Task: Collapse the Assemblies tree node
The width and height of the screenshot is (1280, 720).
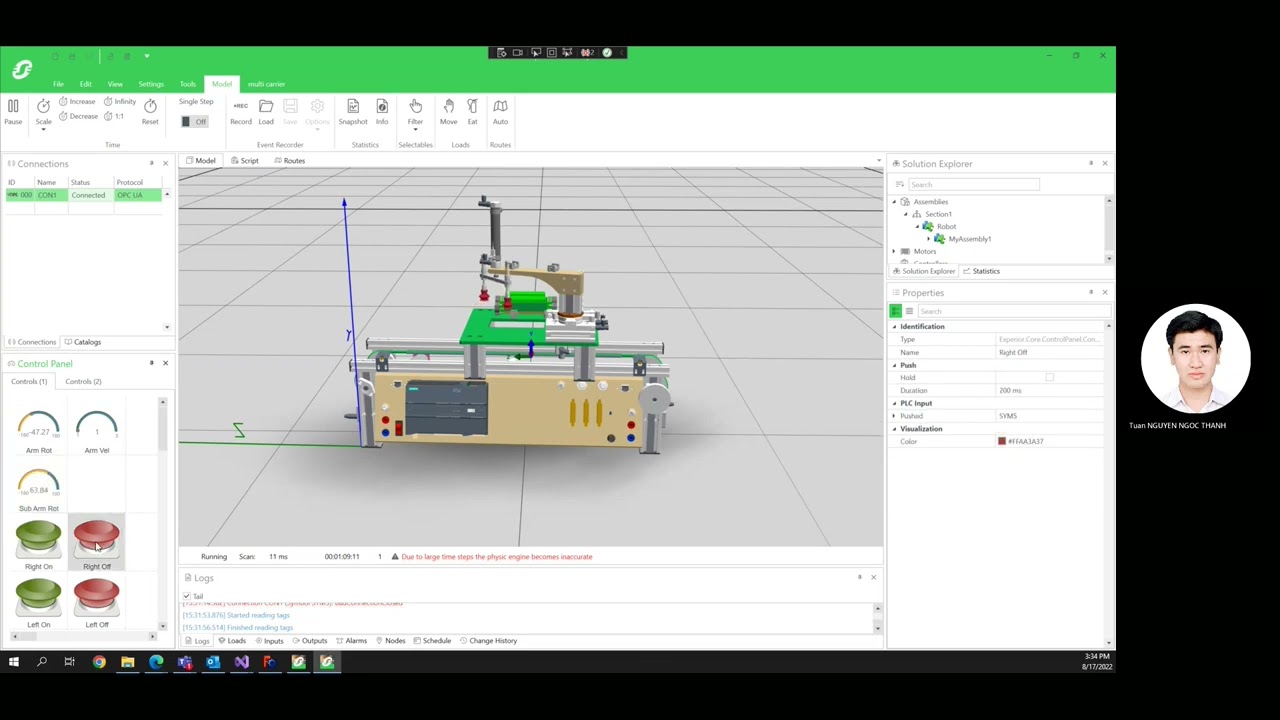Action: pyautogui.click(x=895, y=202)
